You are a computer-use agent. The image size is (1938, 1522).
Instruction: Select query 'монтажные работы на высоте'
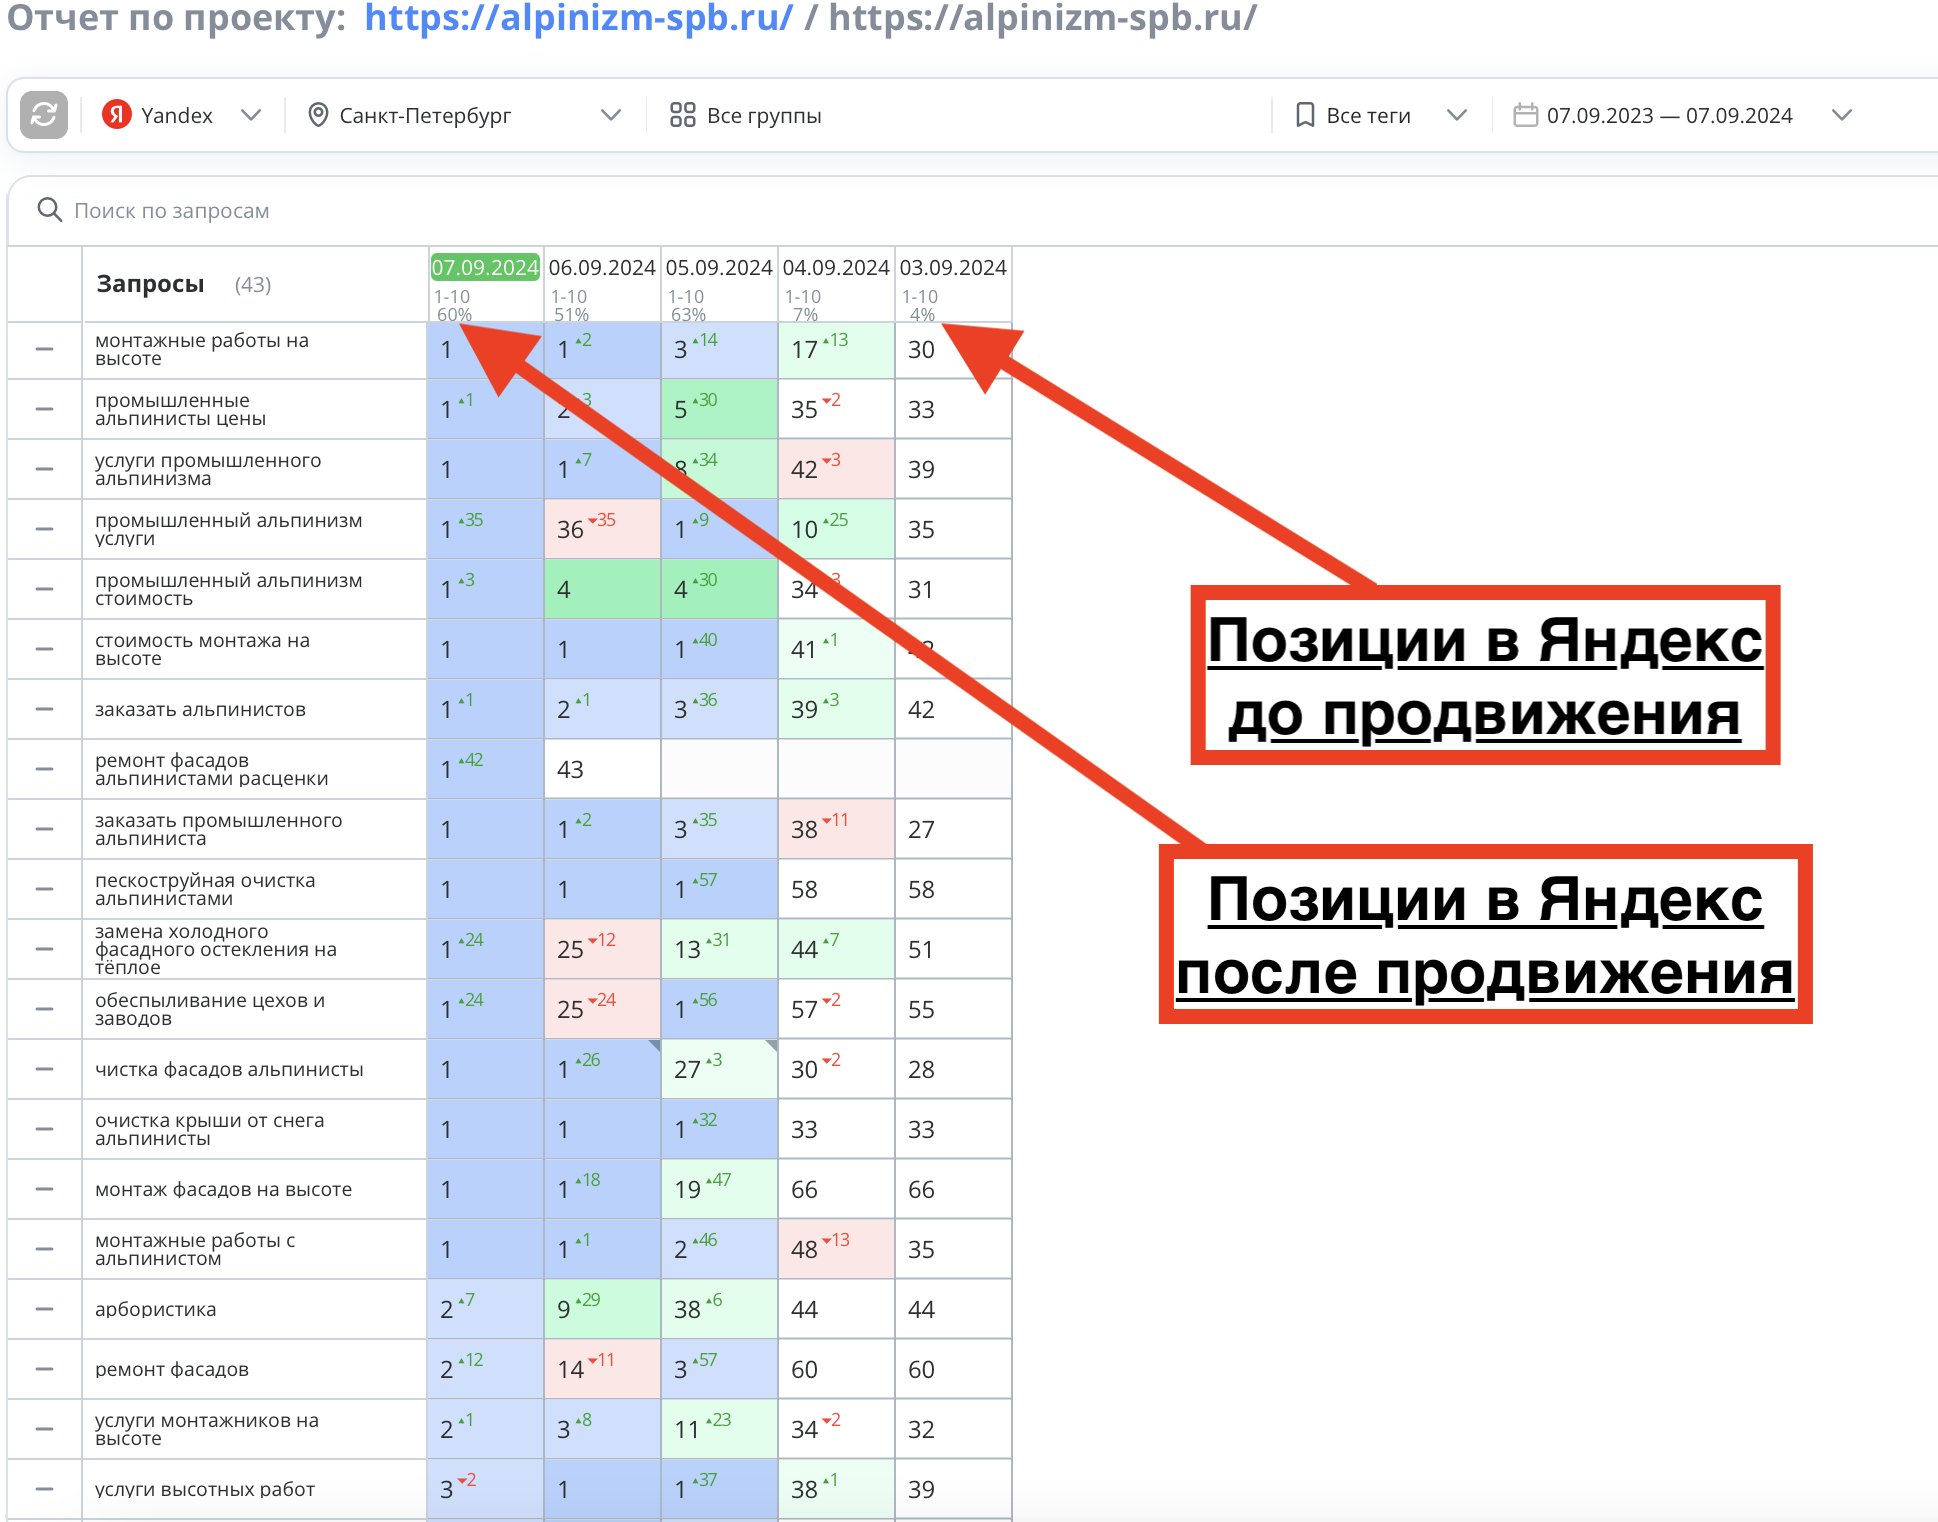(202, 349)
